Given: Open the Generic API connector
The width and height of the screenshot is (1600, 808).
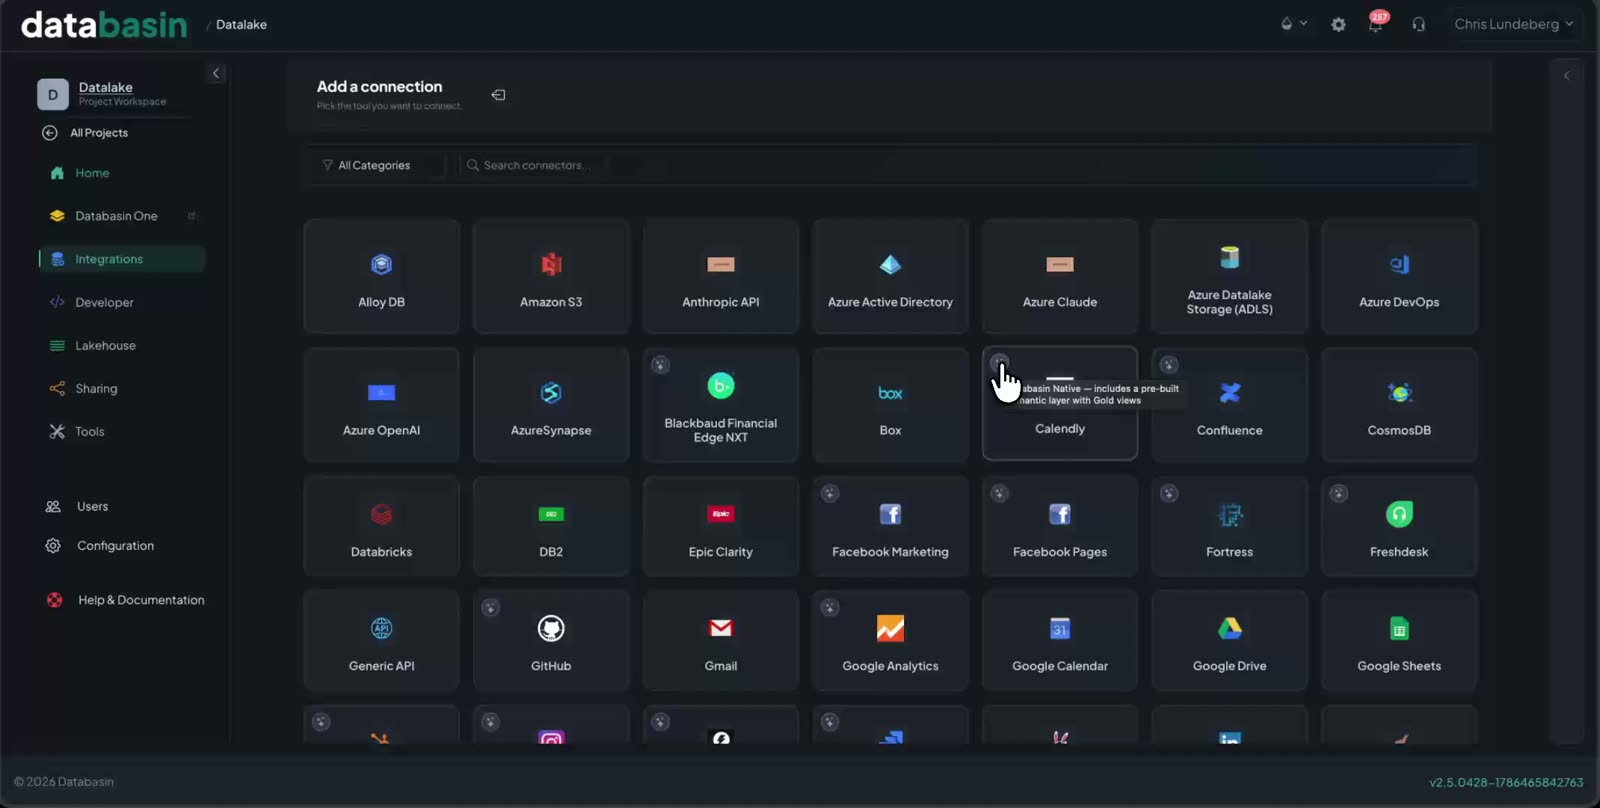Looking at the screenshot, I should click(381, 640).
